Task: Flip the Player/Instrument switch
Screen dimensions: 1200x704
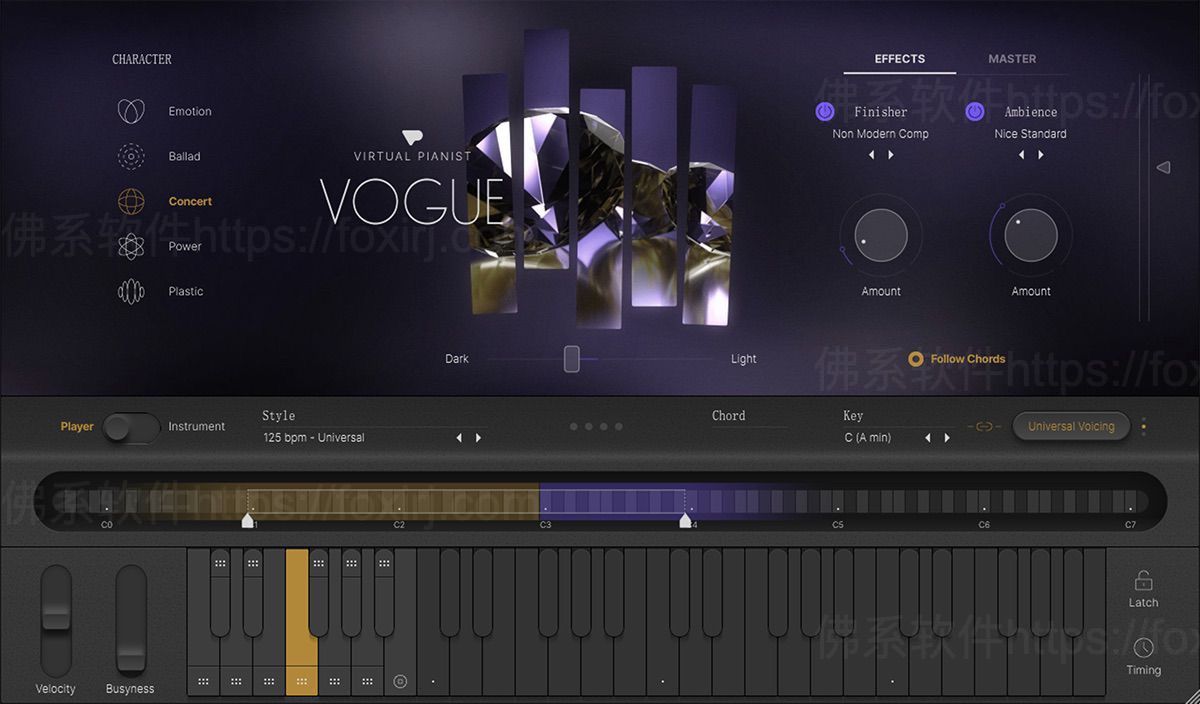Action: click(131, 427)
